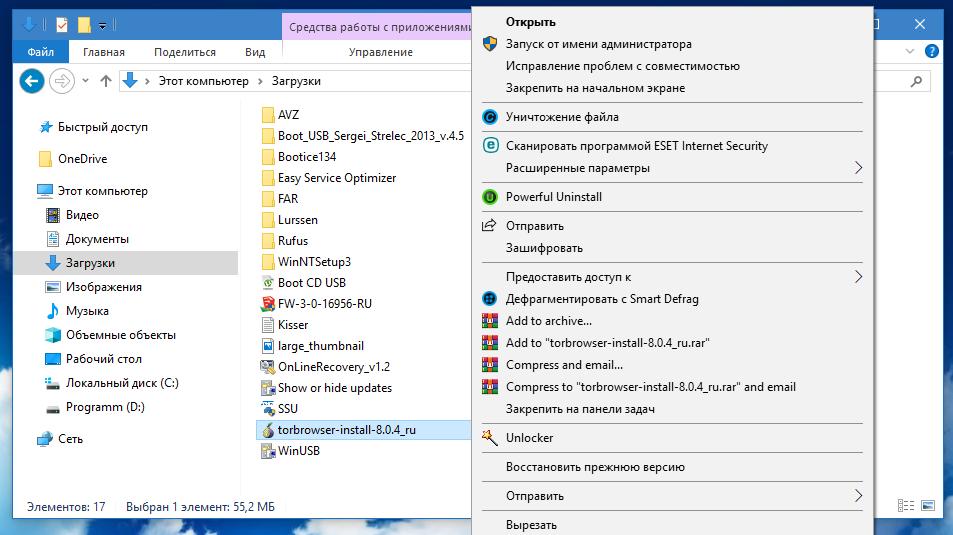Screen dimensions: 953x535
Task: Select the Boot_USB_Sergei_Strelec_2013_v.4.5 folder
Action: pos(371,136)
